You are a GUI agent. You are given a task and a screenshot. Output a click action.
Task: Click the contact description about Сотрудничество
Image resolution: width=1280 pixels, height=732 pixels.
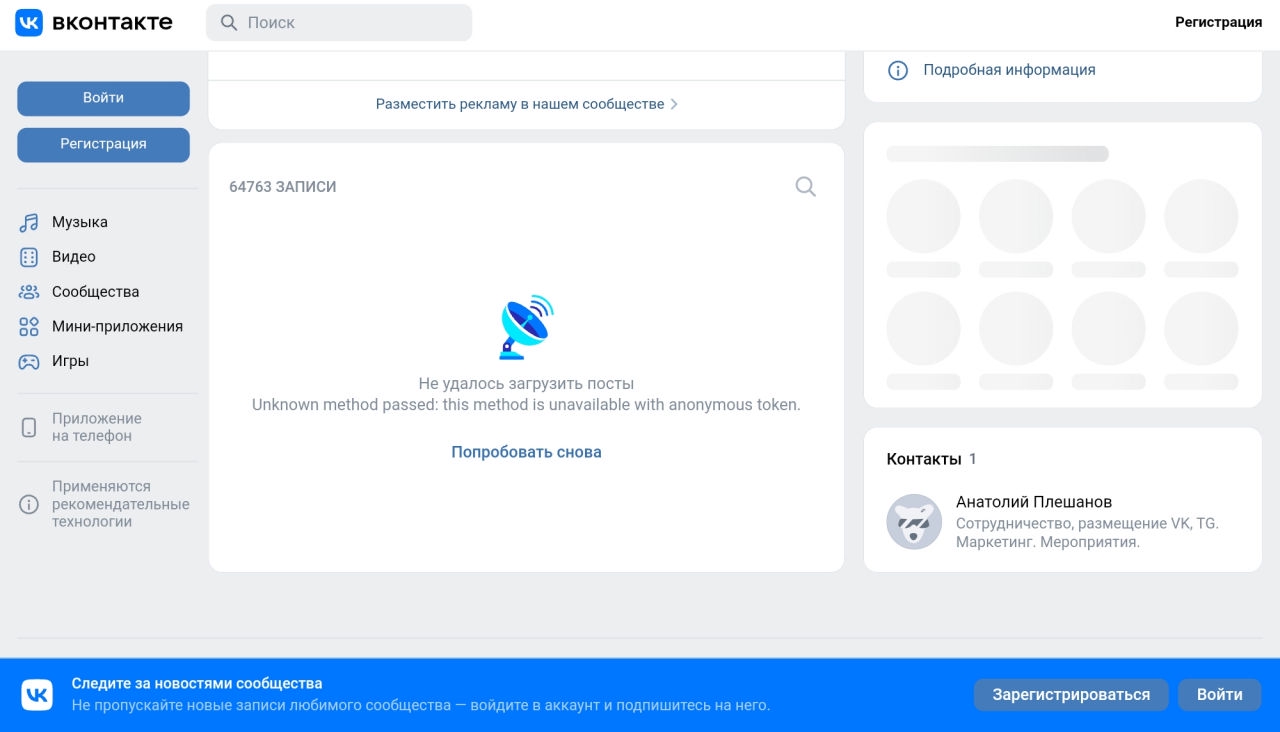tap(1087, 533)
